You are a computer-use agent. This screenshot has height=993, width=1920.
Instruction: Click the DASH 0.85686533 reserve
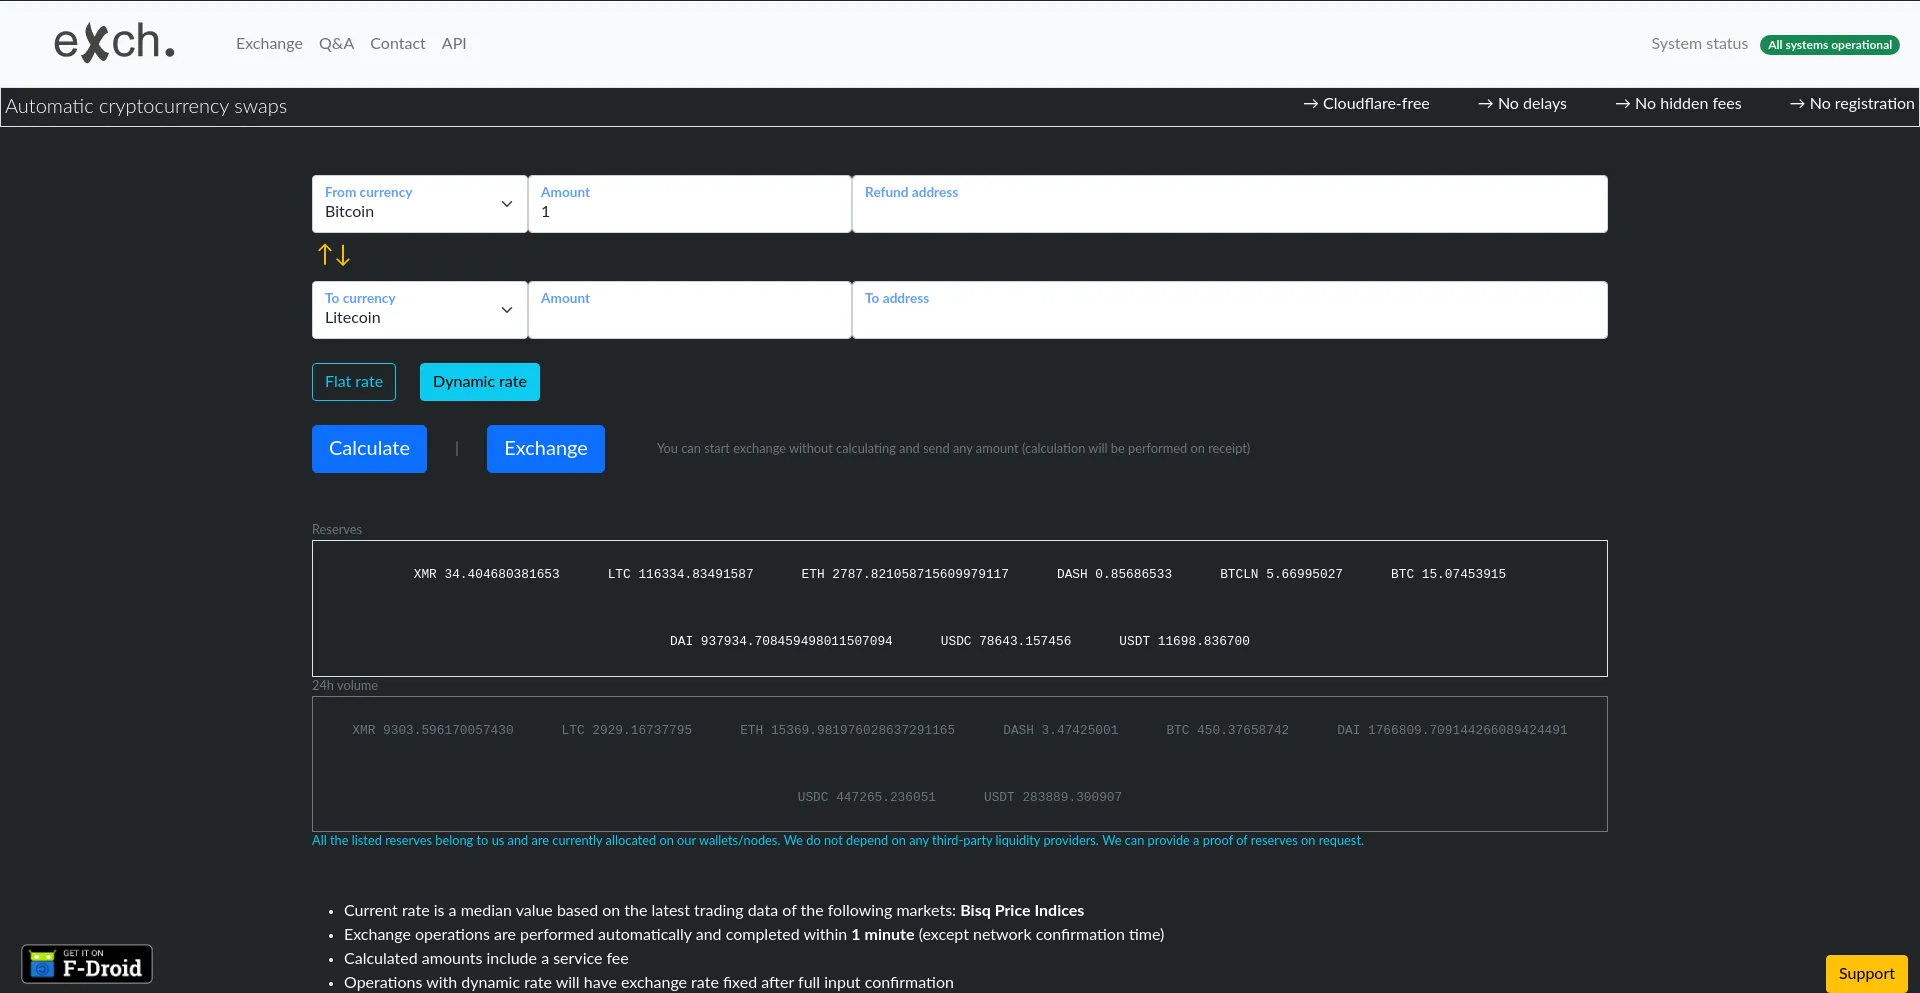click(1114, 574)
